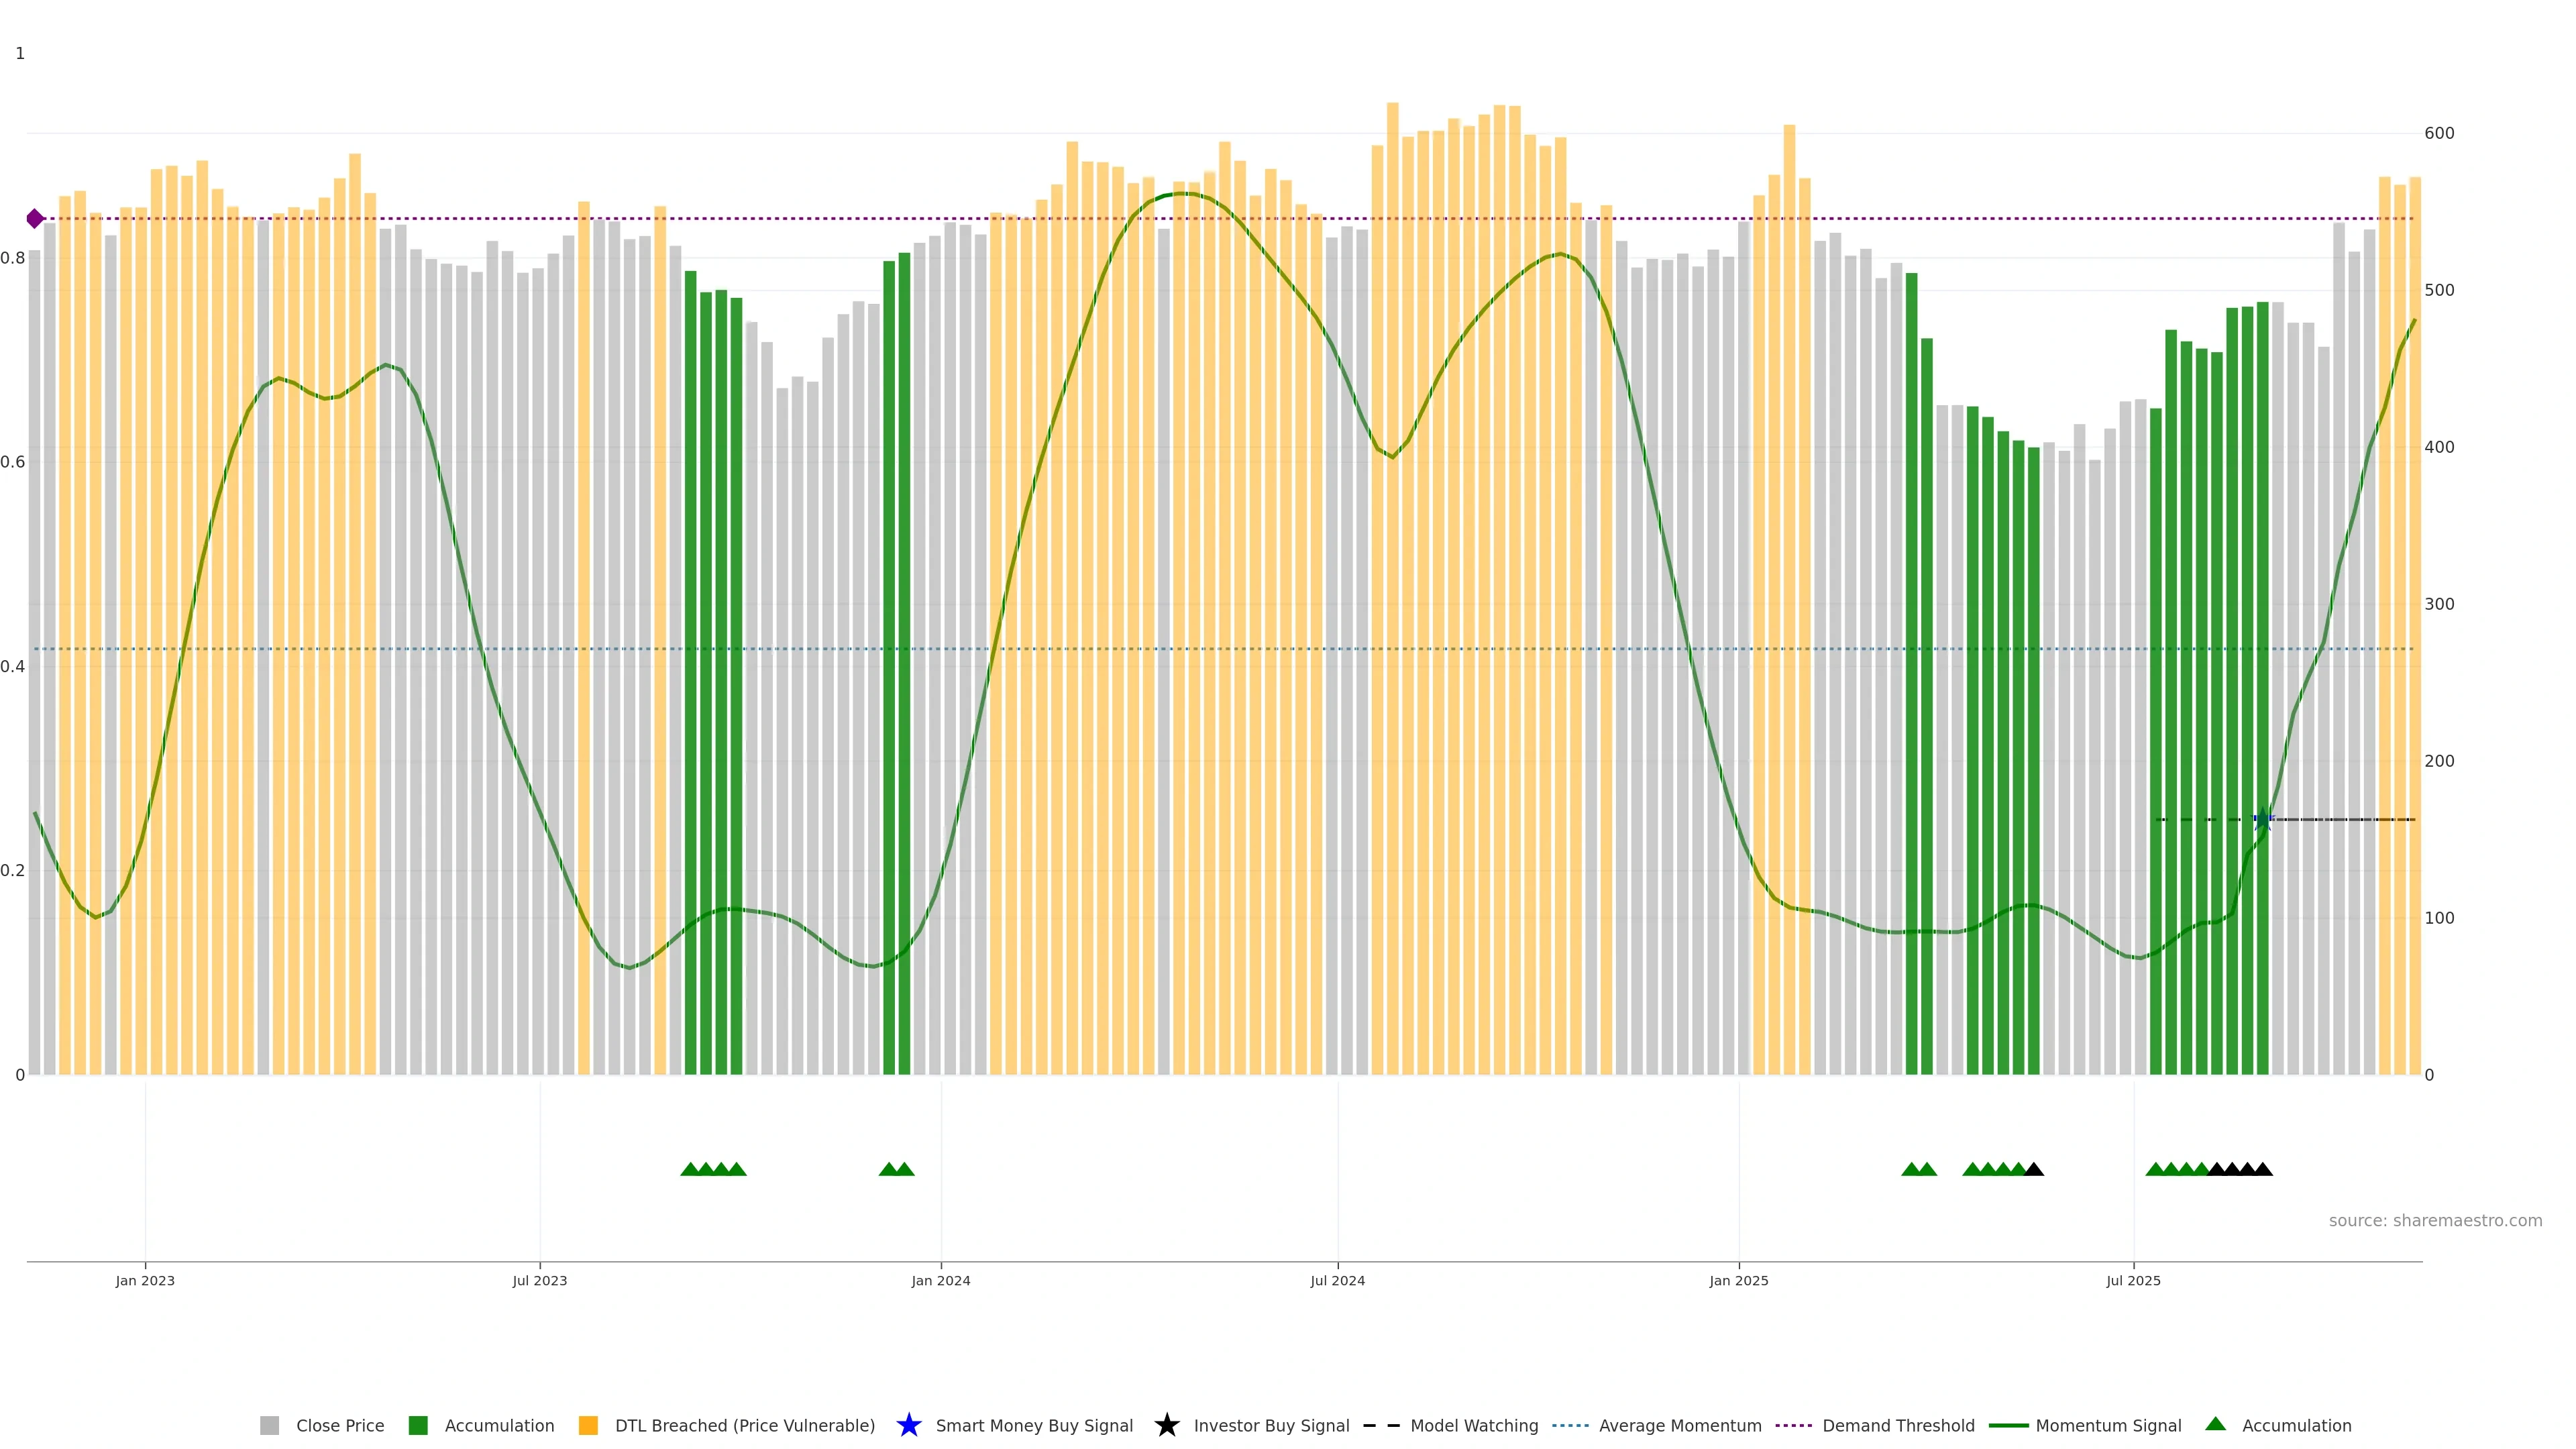Click the purple diamond Demand Threshold marker

click(35, 218)
